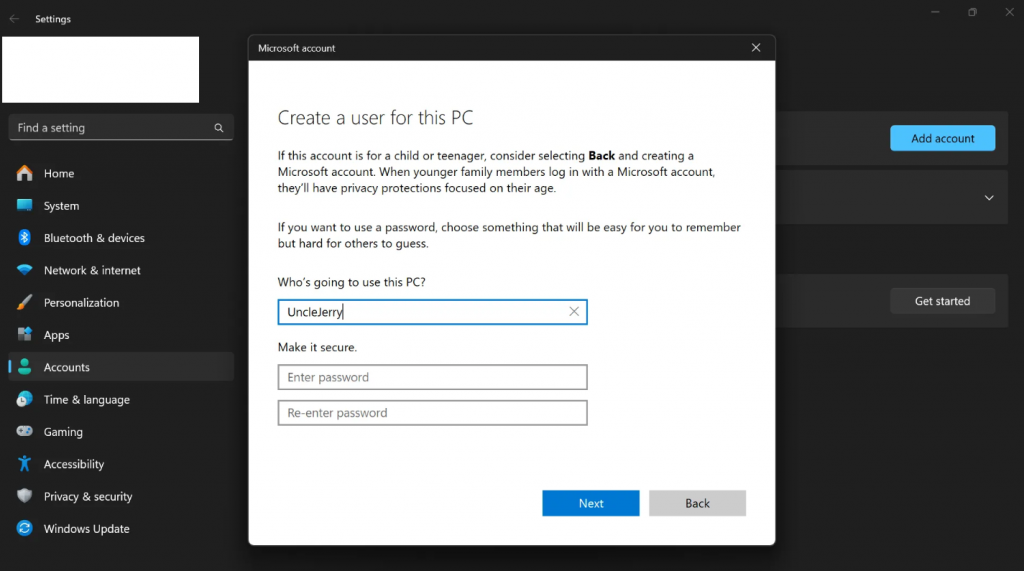Focus the username field containing UncleJerry
The height and width of the screenshot is (571, 1024).
[x=432, y=312]
